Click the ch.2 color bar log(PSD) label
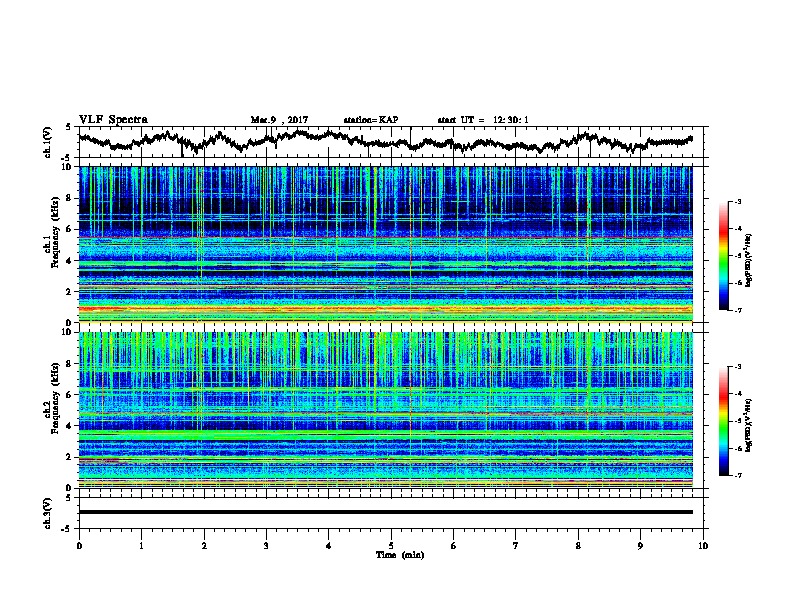The image size is (792, 612). pos(749,425)
